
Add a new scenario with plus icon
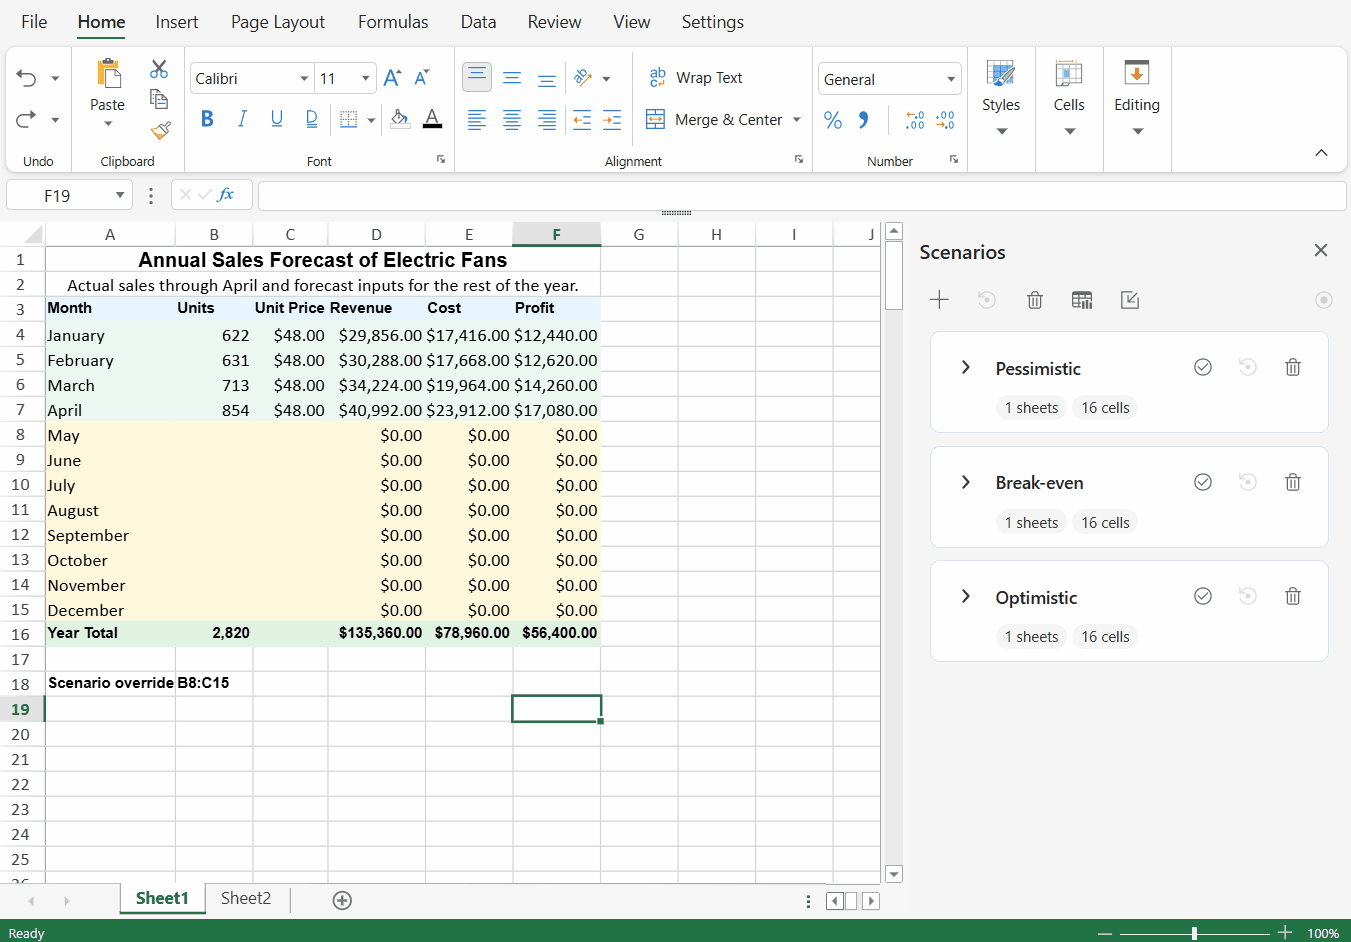coord(939,300)
